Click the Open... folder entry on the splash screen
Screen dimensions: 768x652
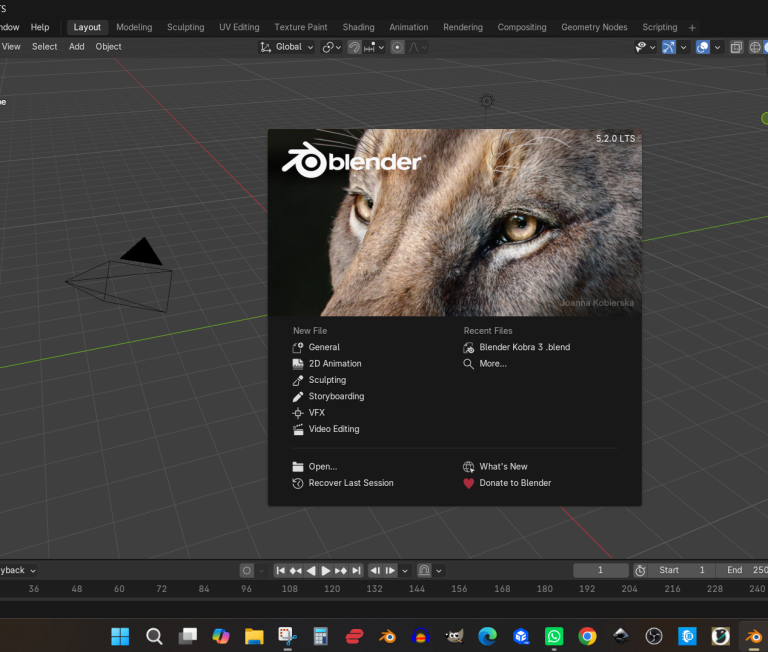pos(314,466)
